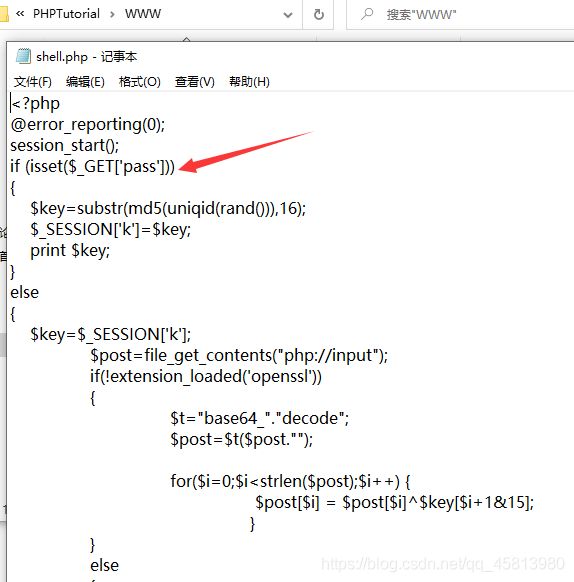Open the 查看(V) menu in Notepad
The width and height of the screenshot is (574, 582).
pyautogui.click(x=195, y=82)
